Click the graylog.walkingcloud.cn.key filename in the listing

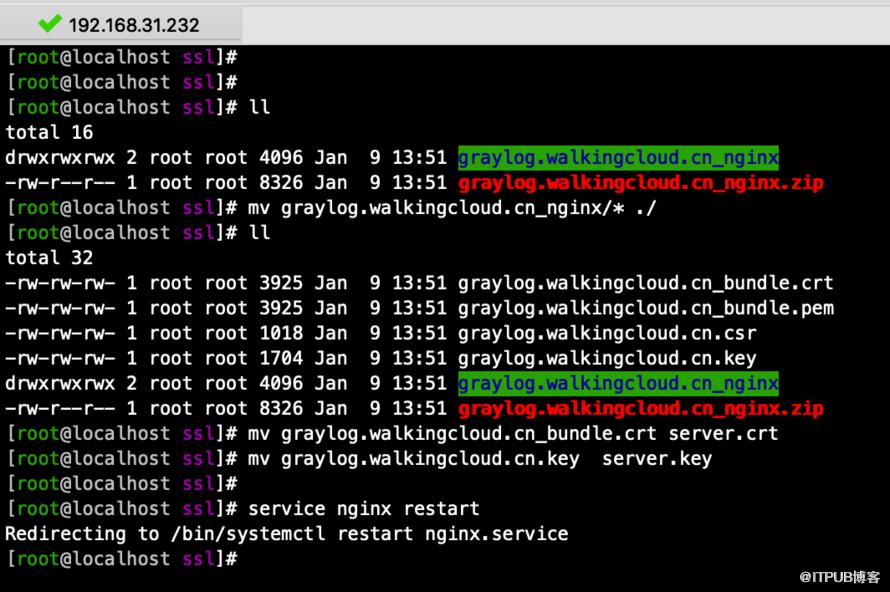(607, 358)
